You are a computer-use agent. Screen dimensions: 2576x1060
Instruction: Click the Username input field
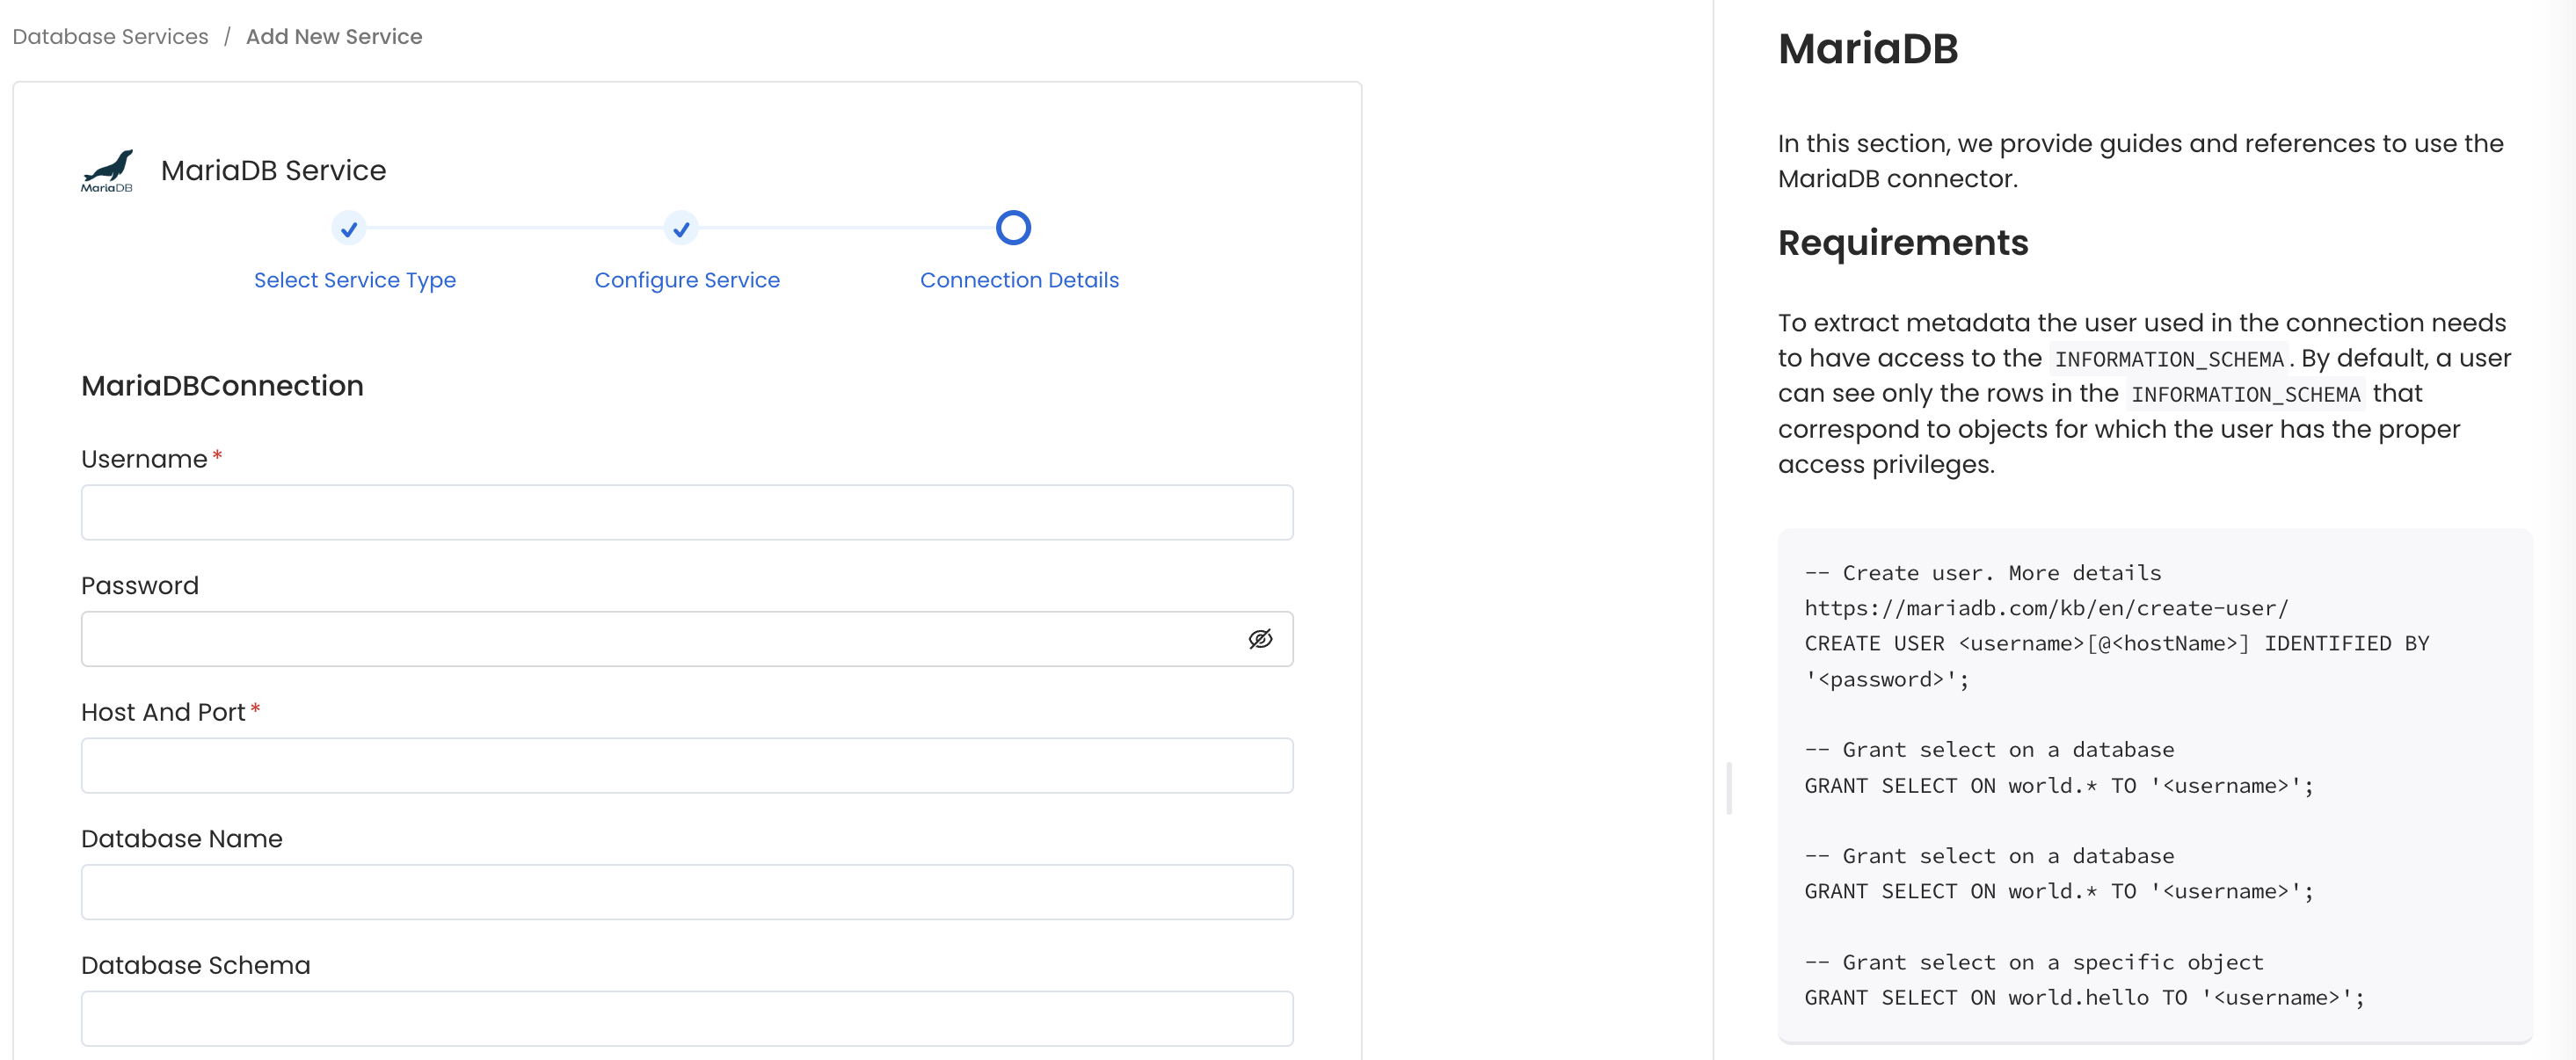(x=687, y=512)
